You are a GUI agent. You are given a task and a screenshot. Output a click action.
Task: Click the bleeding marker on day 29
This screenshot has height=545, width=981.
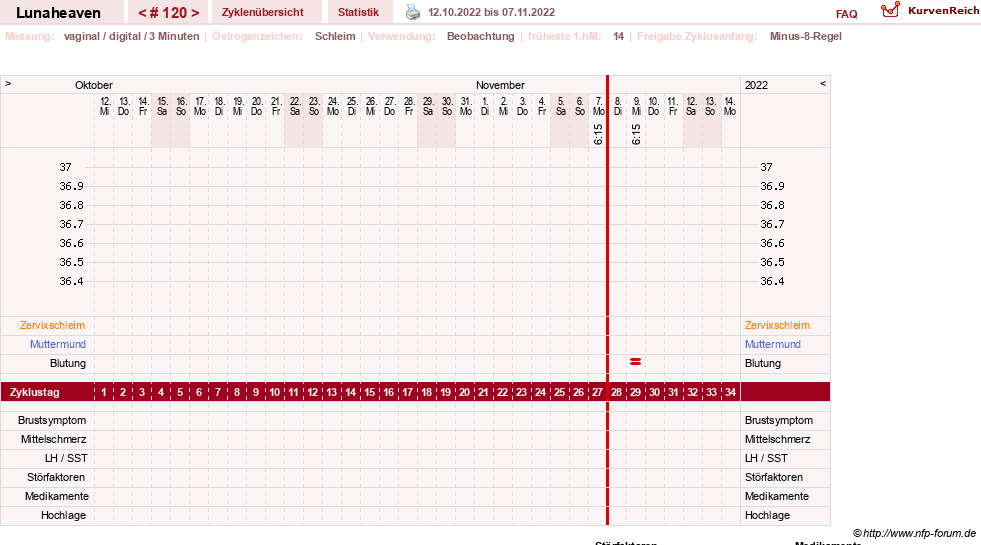(x=636, y=362)
